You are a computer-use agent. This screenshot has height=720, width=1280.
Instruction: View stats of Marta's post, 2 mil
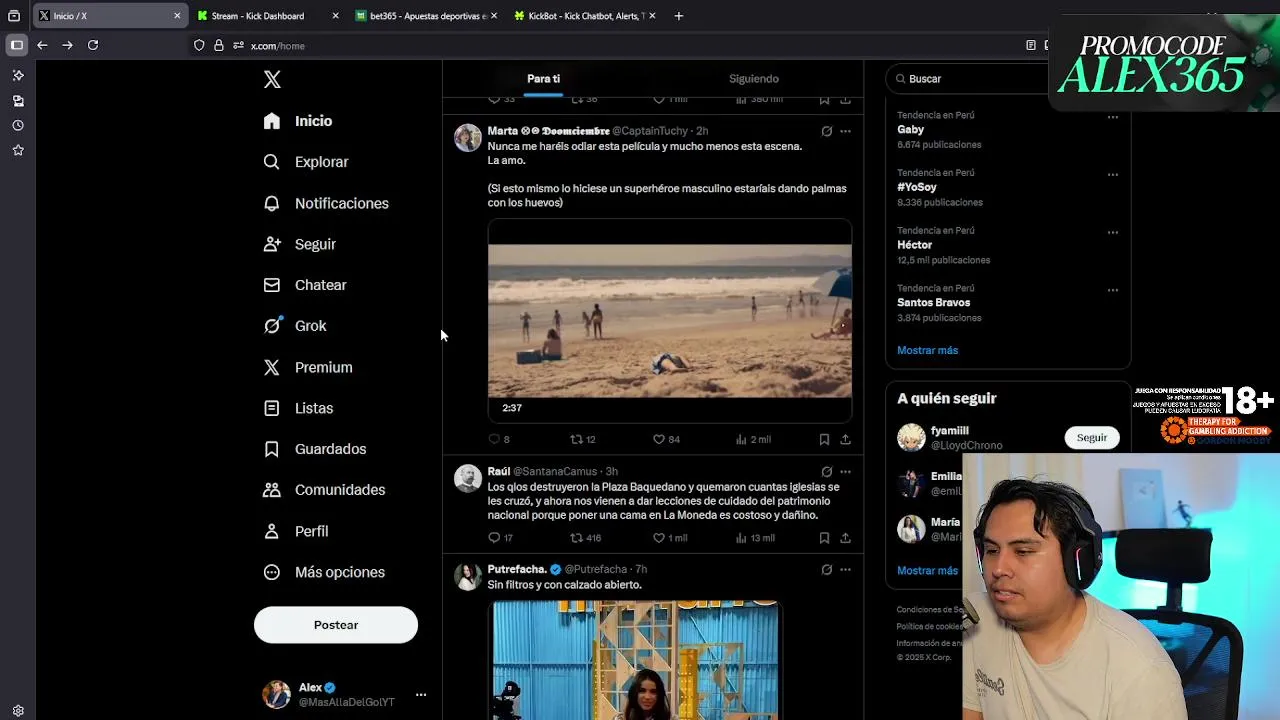[753, 439]
